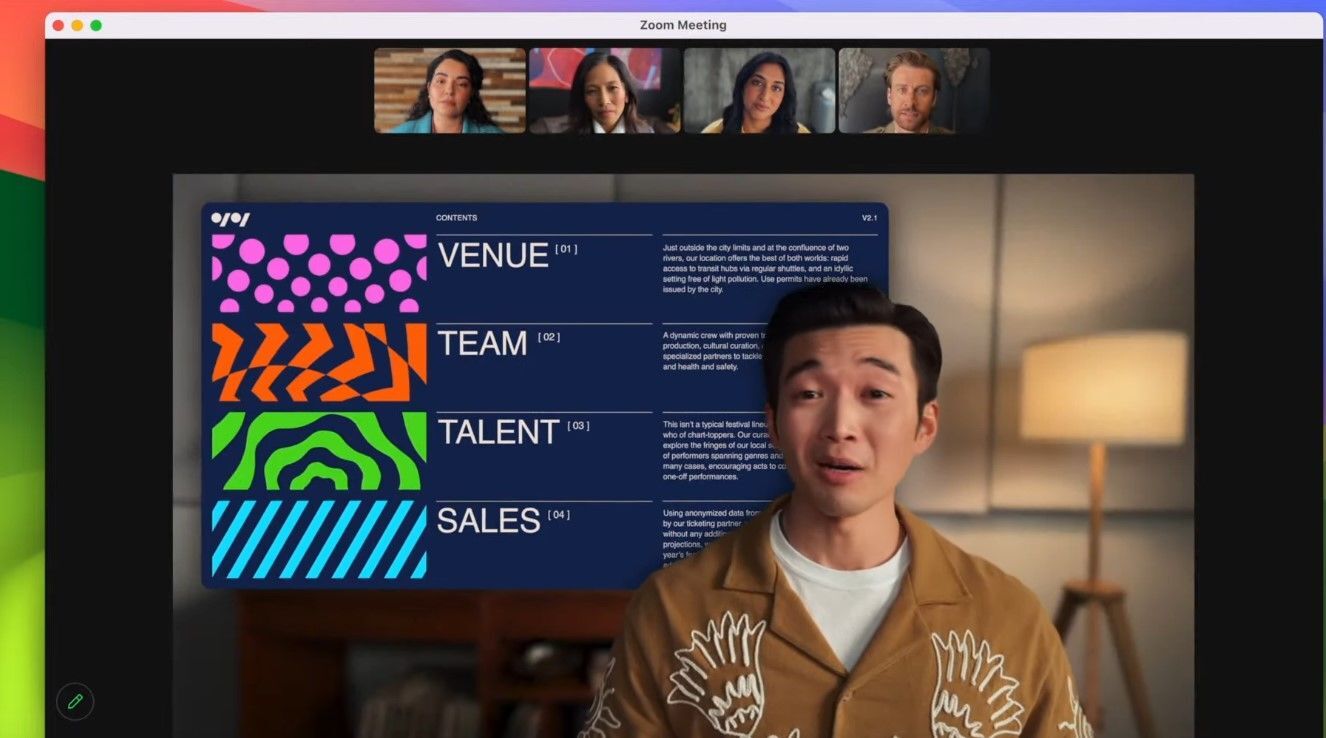This screenshot has height=738, width=1326.
Task: Select the first participant thumbnail in the strip
Action: tap(450, 91)
